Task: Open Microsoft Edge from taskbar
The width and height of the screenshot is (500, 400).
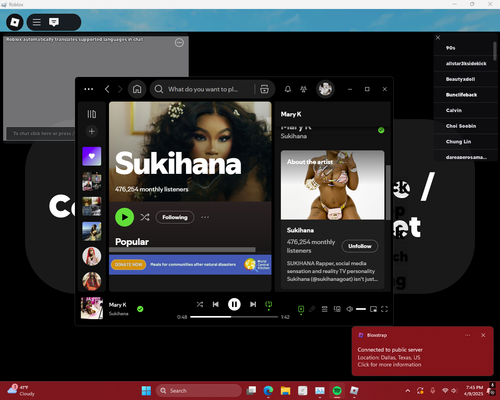Action: pyautogui.click(x=268, y=391)
